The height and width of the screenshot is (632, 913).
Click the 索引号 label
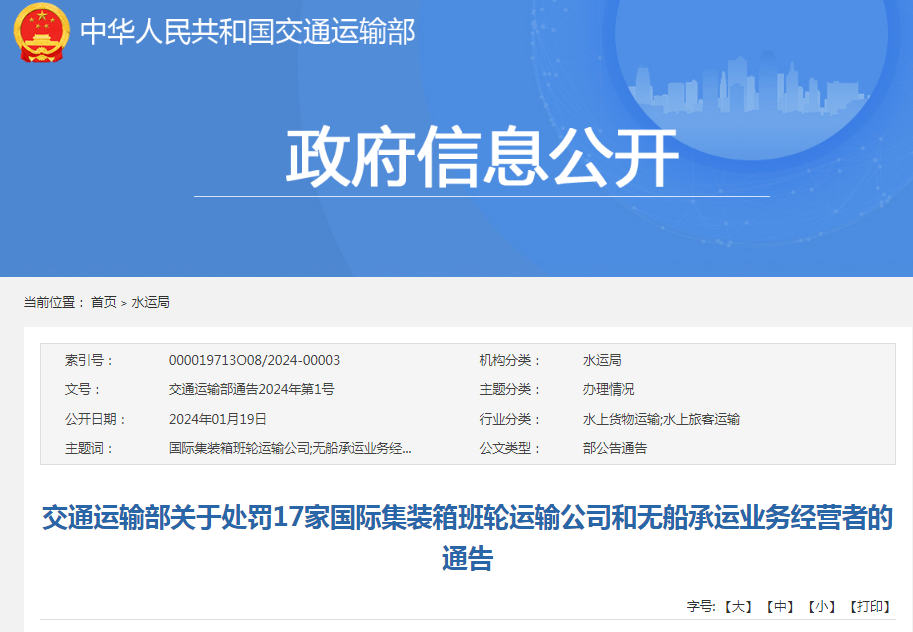point(88,361)
